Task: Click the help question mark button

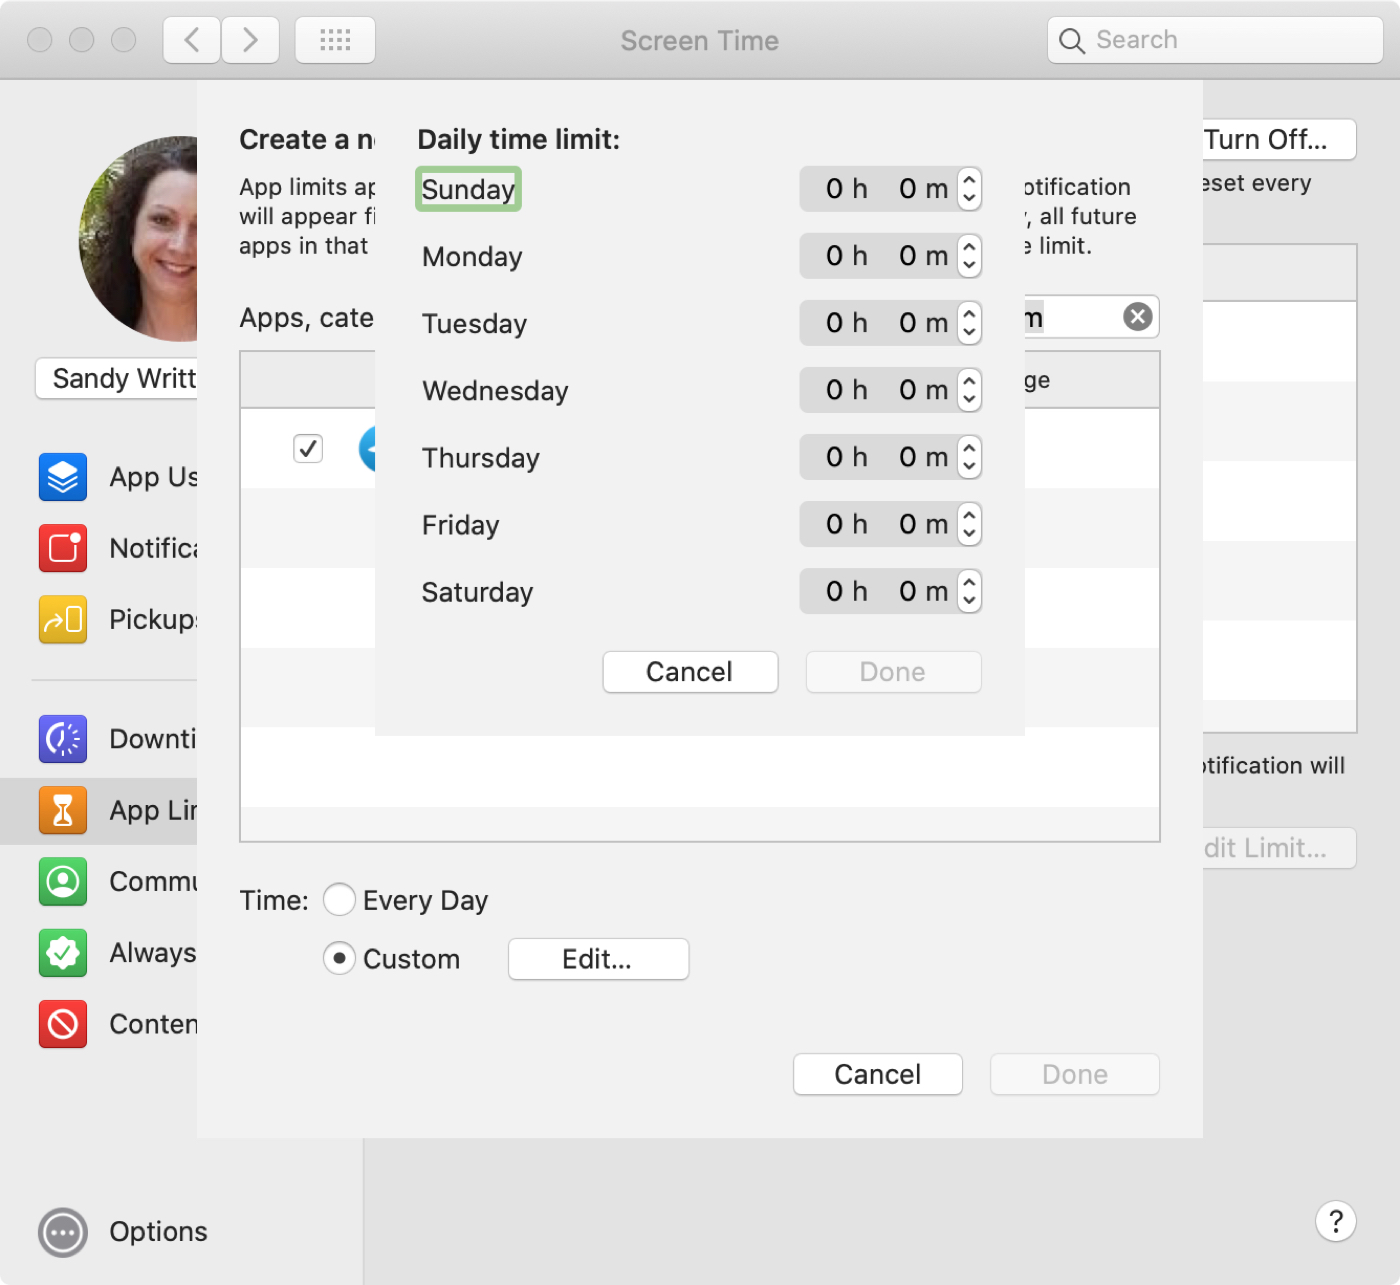Action: pos(1335,1221)
